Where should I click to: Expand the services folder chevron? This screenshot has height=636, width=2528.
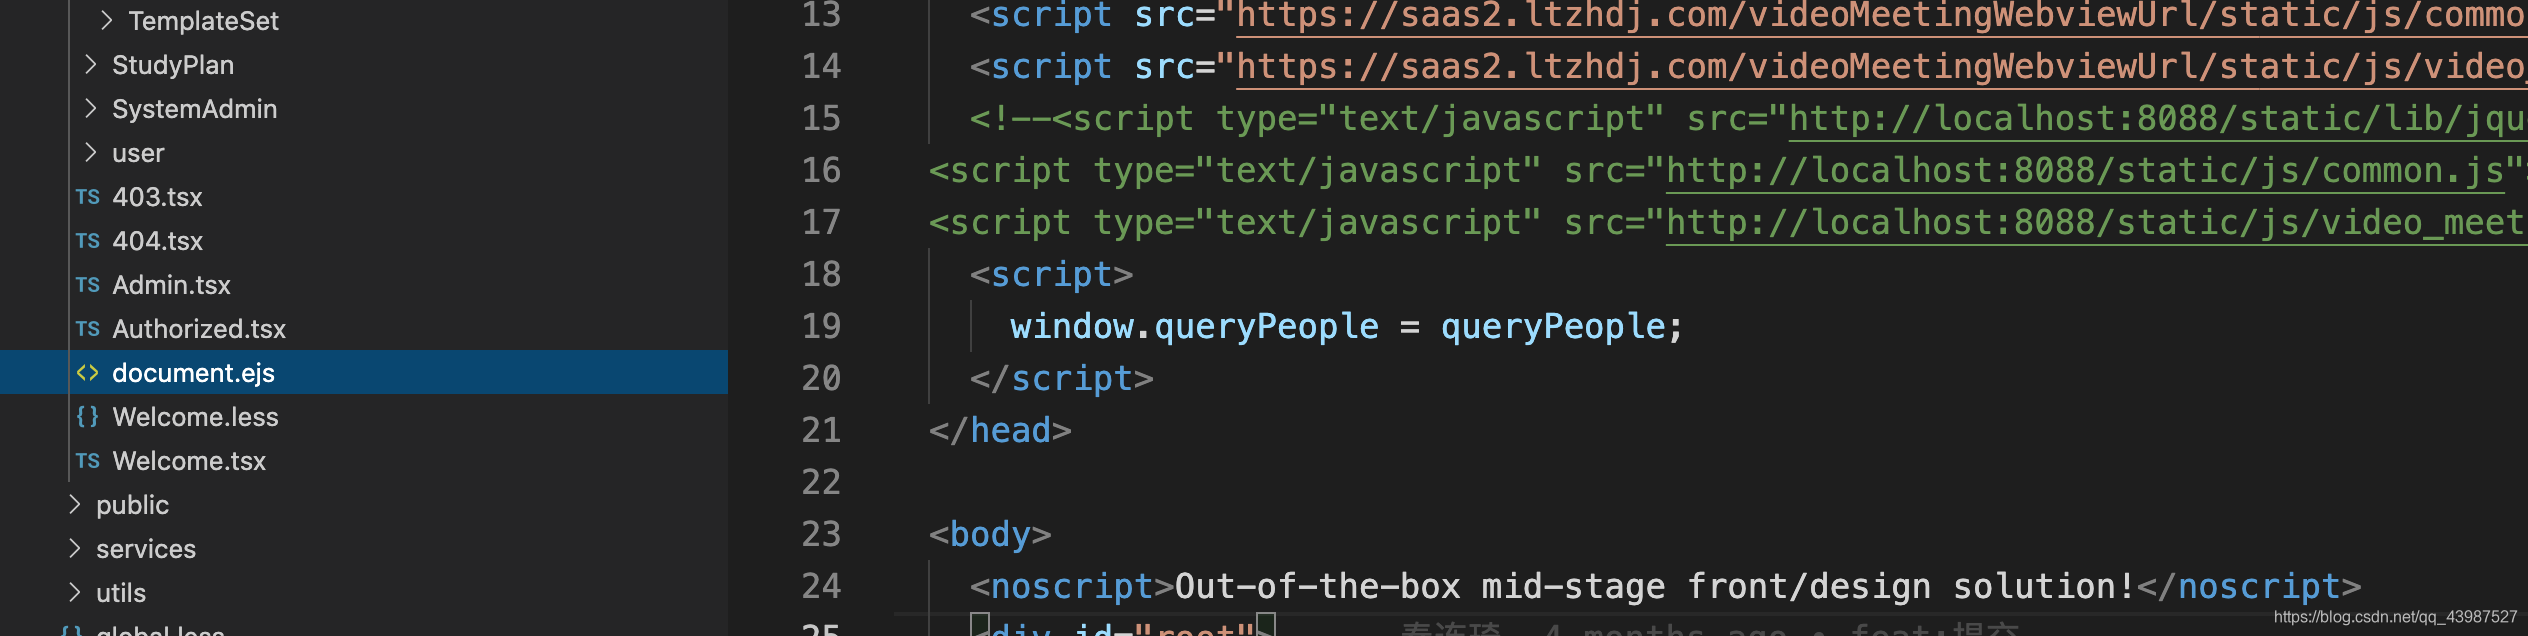point(75,548)
